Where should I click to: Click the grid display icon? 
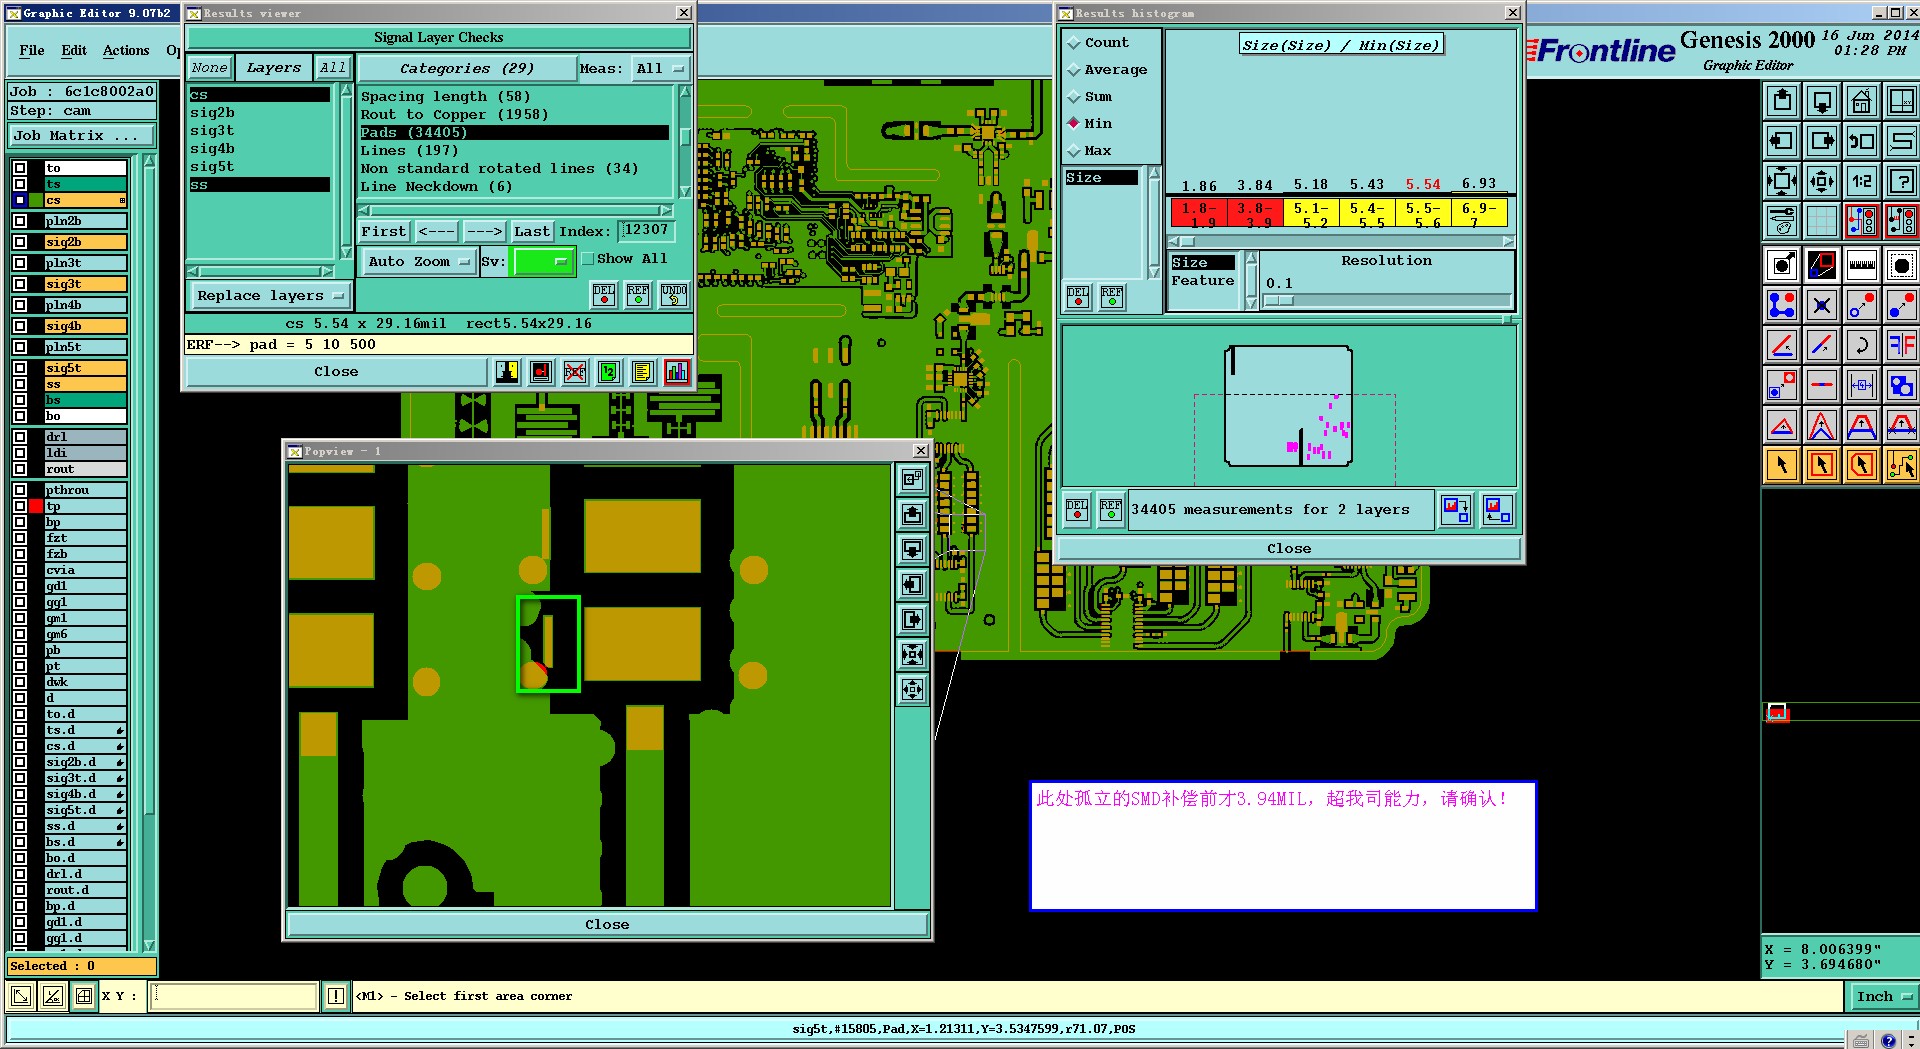(x=1822, y=221)
